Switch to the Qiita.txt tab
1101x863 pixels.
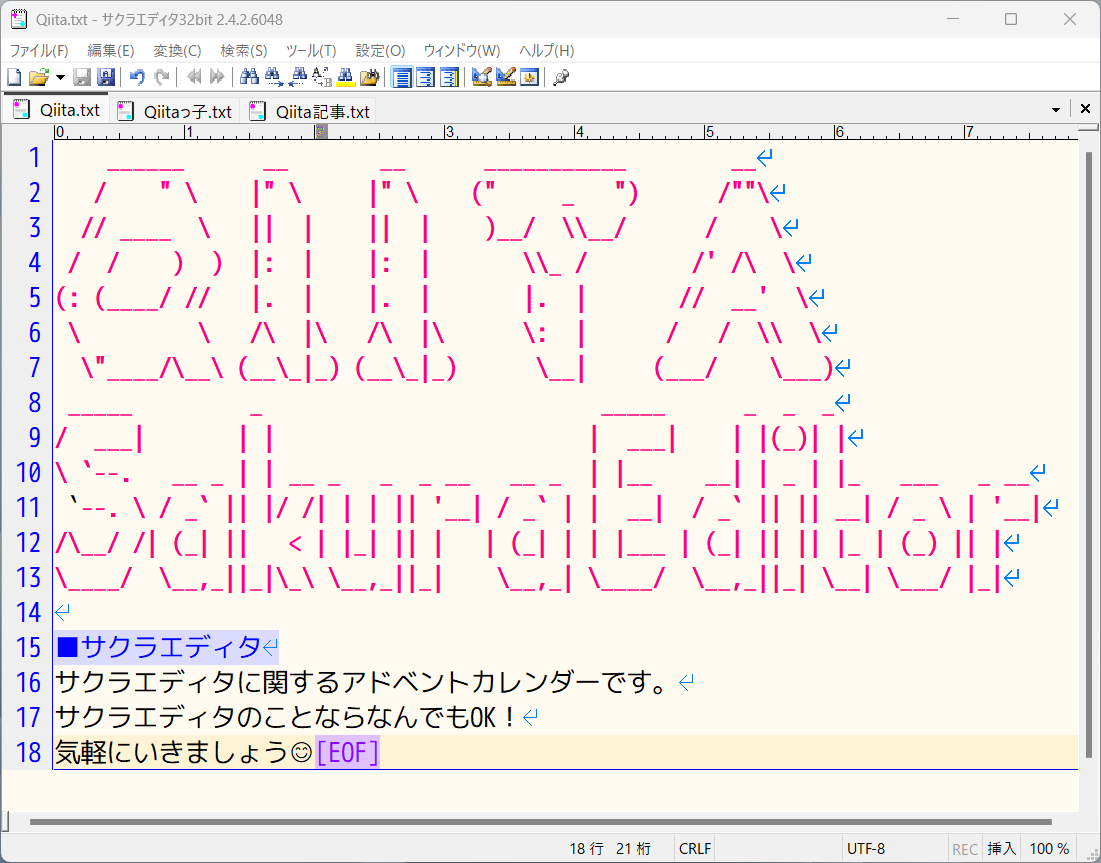56,110
